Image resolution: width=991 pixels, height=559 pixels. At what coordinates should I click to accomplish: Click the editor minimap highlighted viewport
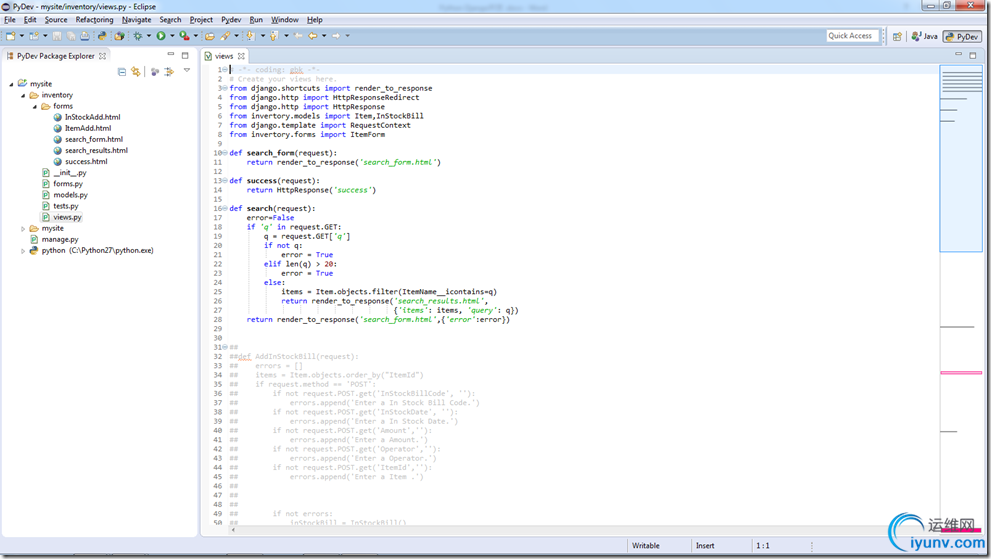coord(961,158)
